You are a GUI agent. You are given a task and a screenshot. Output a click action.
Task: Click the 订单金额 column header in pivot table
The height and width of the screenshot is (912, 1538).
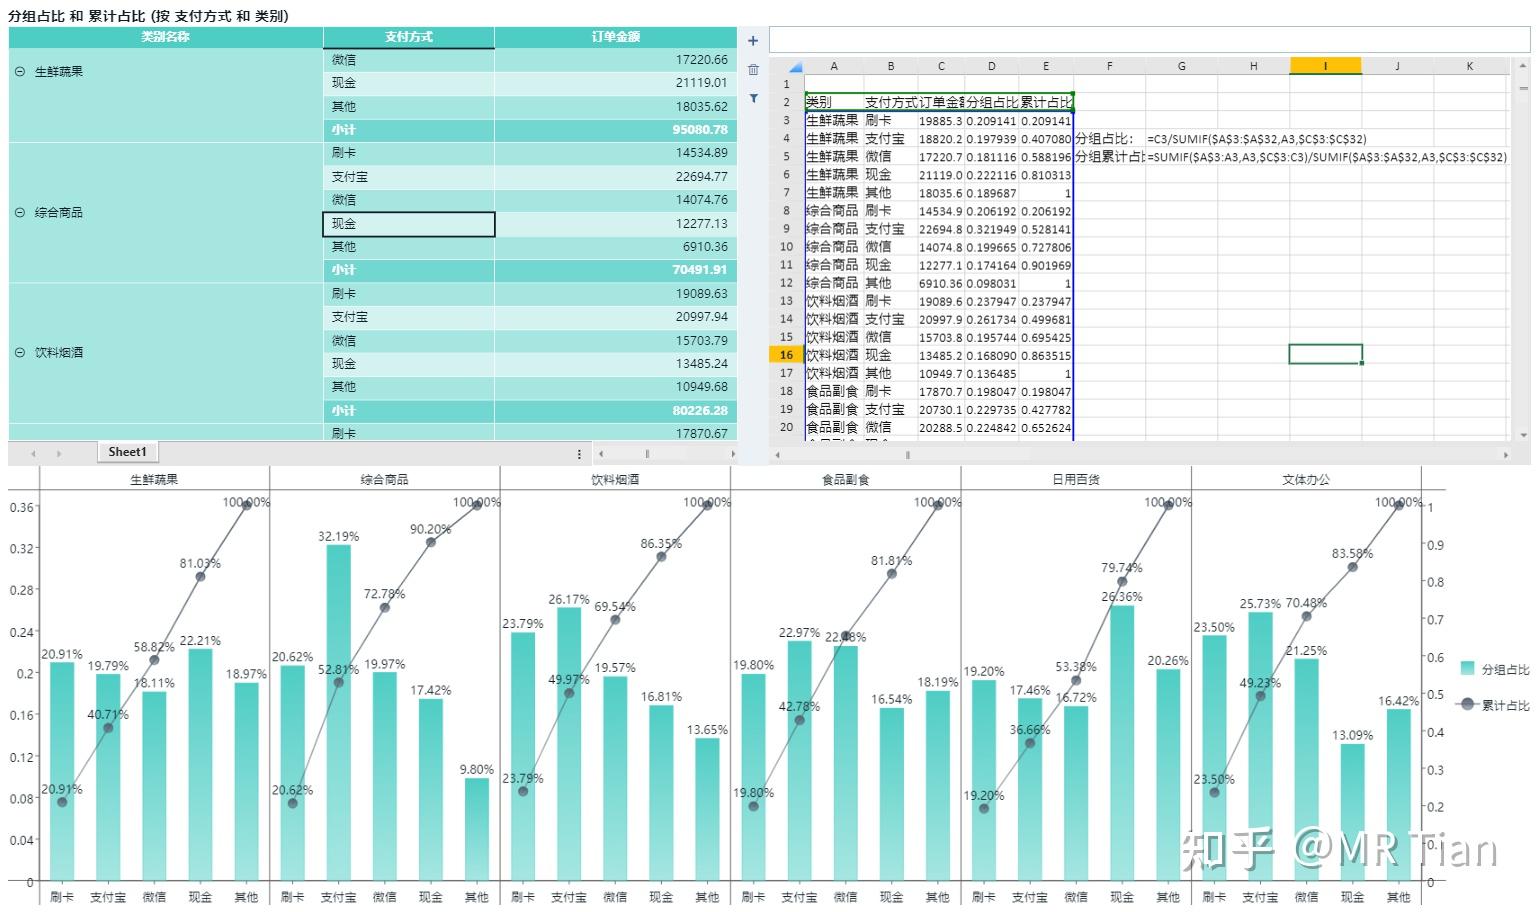(616, 37)
